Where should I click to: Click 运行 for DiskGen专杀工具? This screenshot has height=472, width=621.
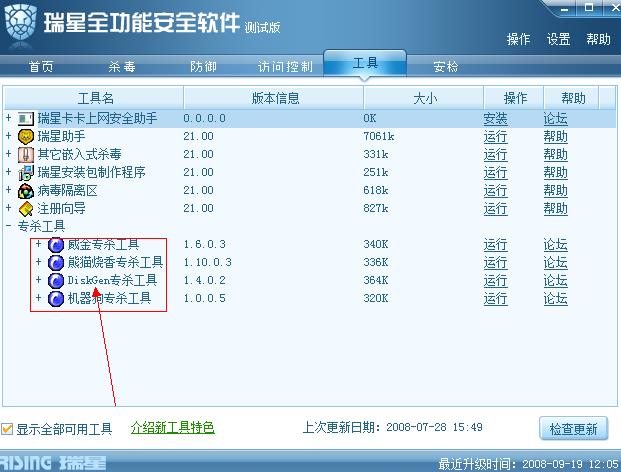(x=495, y=281)
